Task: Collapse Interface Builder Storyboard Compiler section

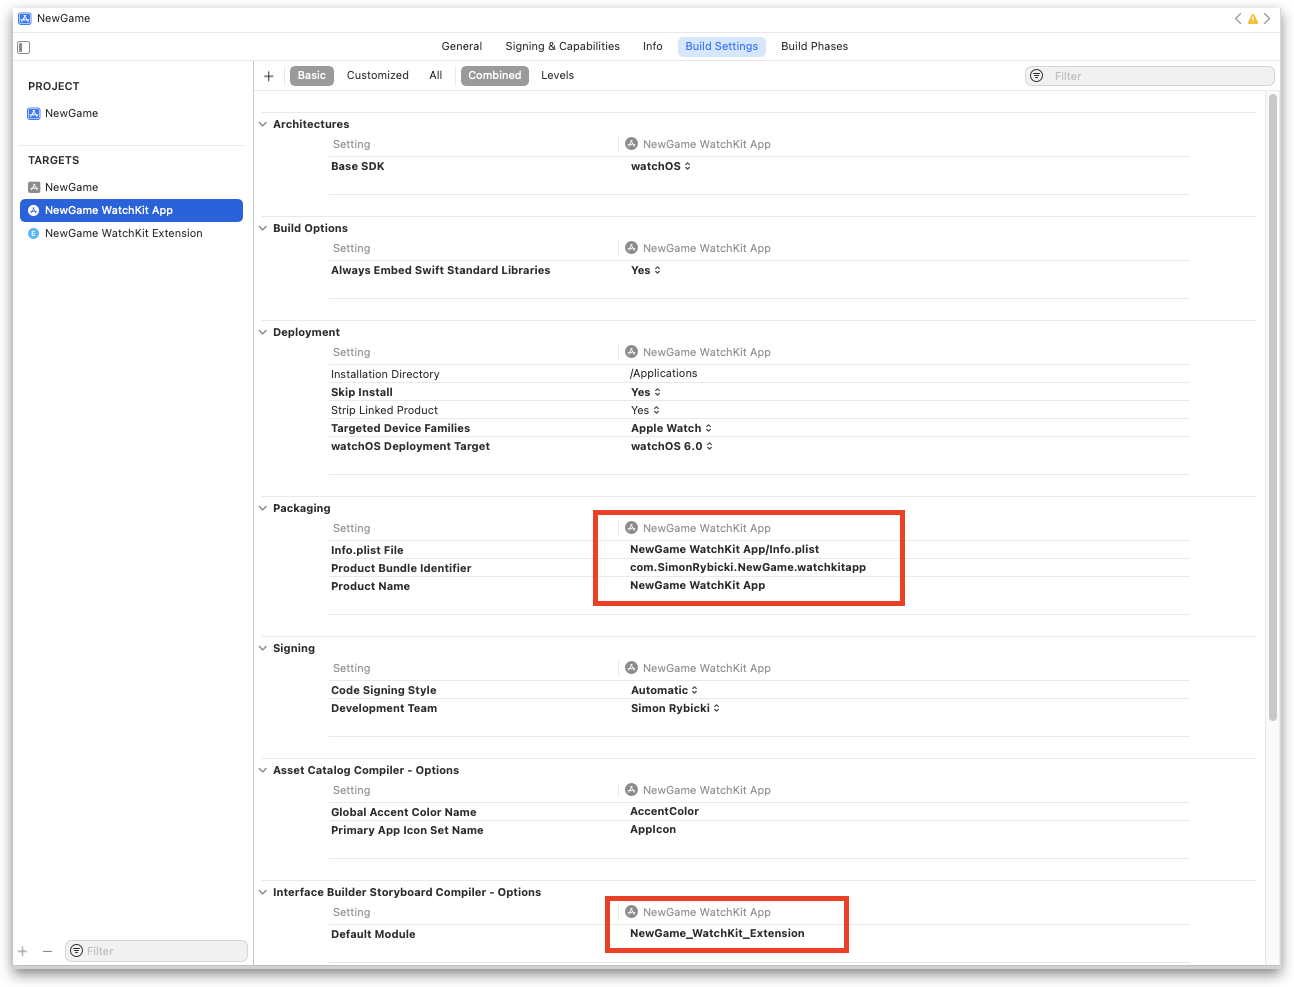Action: tap(263, 893)
